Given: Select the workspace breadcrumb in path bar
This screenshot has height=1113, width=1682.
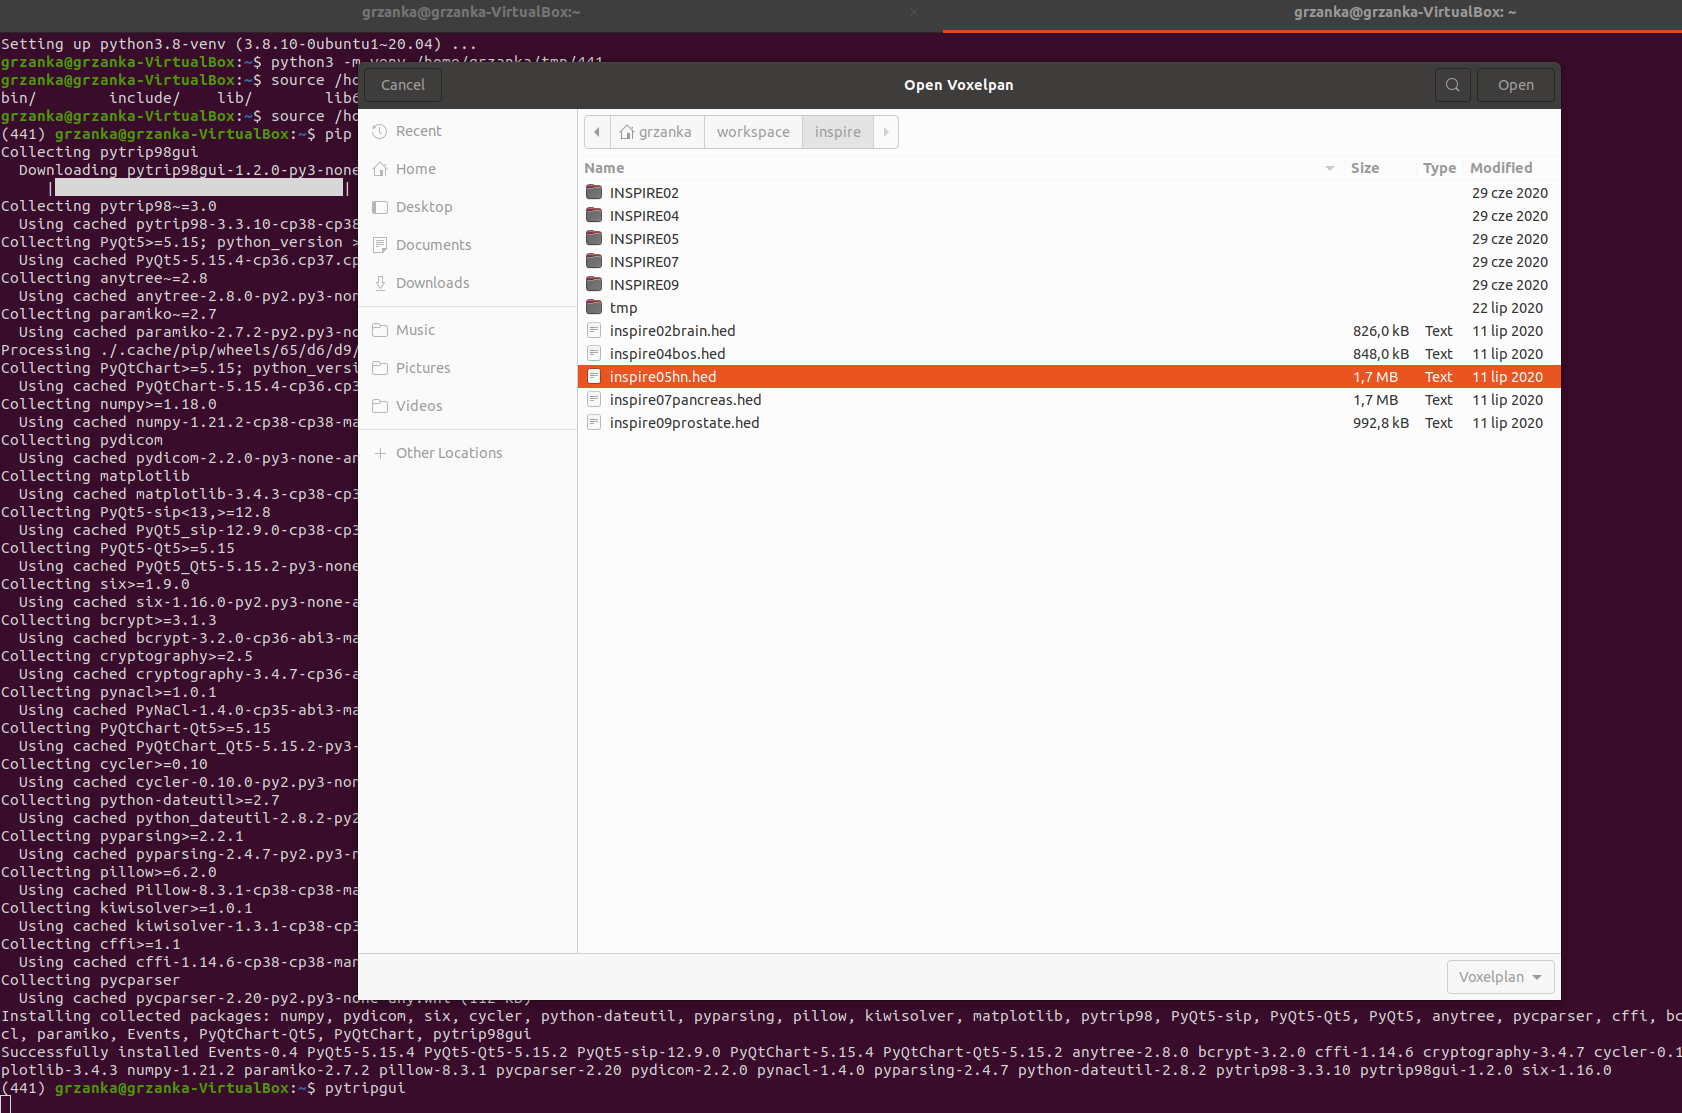Looking at the screenshot, I should [752, 131].
